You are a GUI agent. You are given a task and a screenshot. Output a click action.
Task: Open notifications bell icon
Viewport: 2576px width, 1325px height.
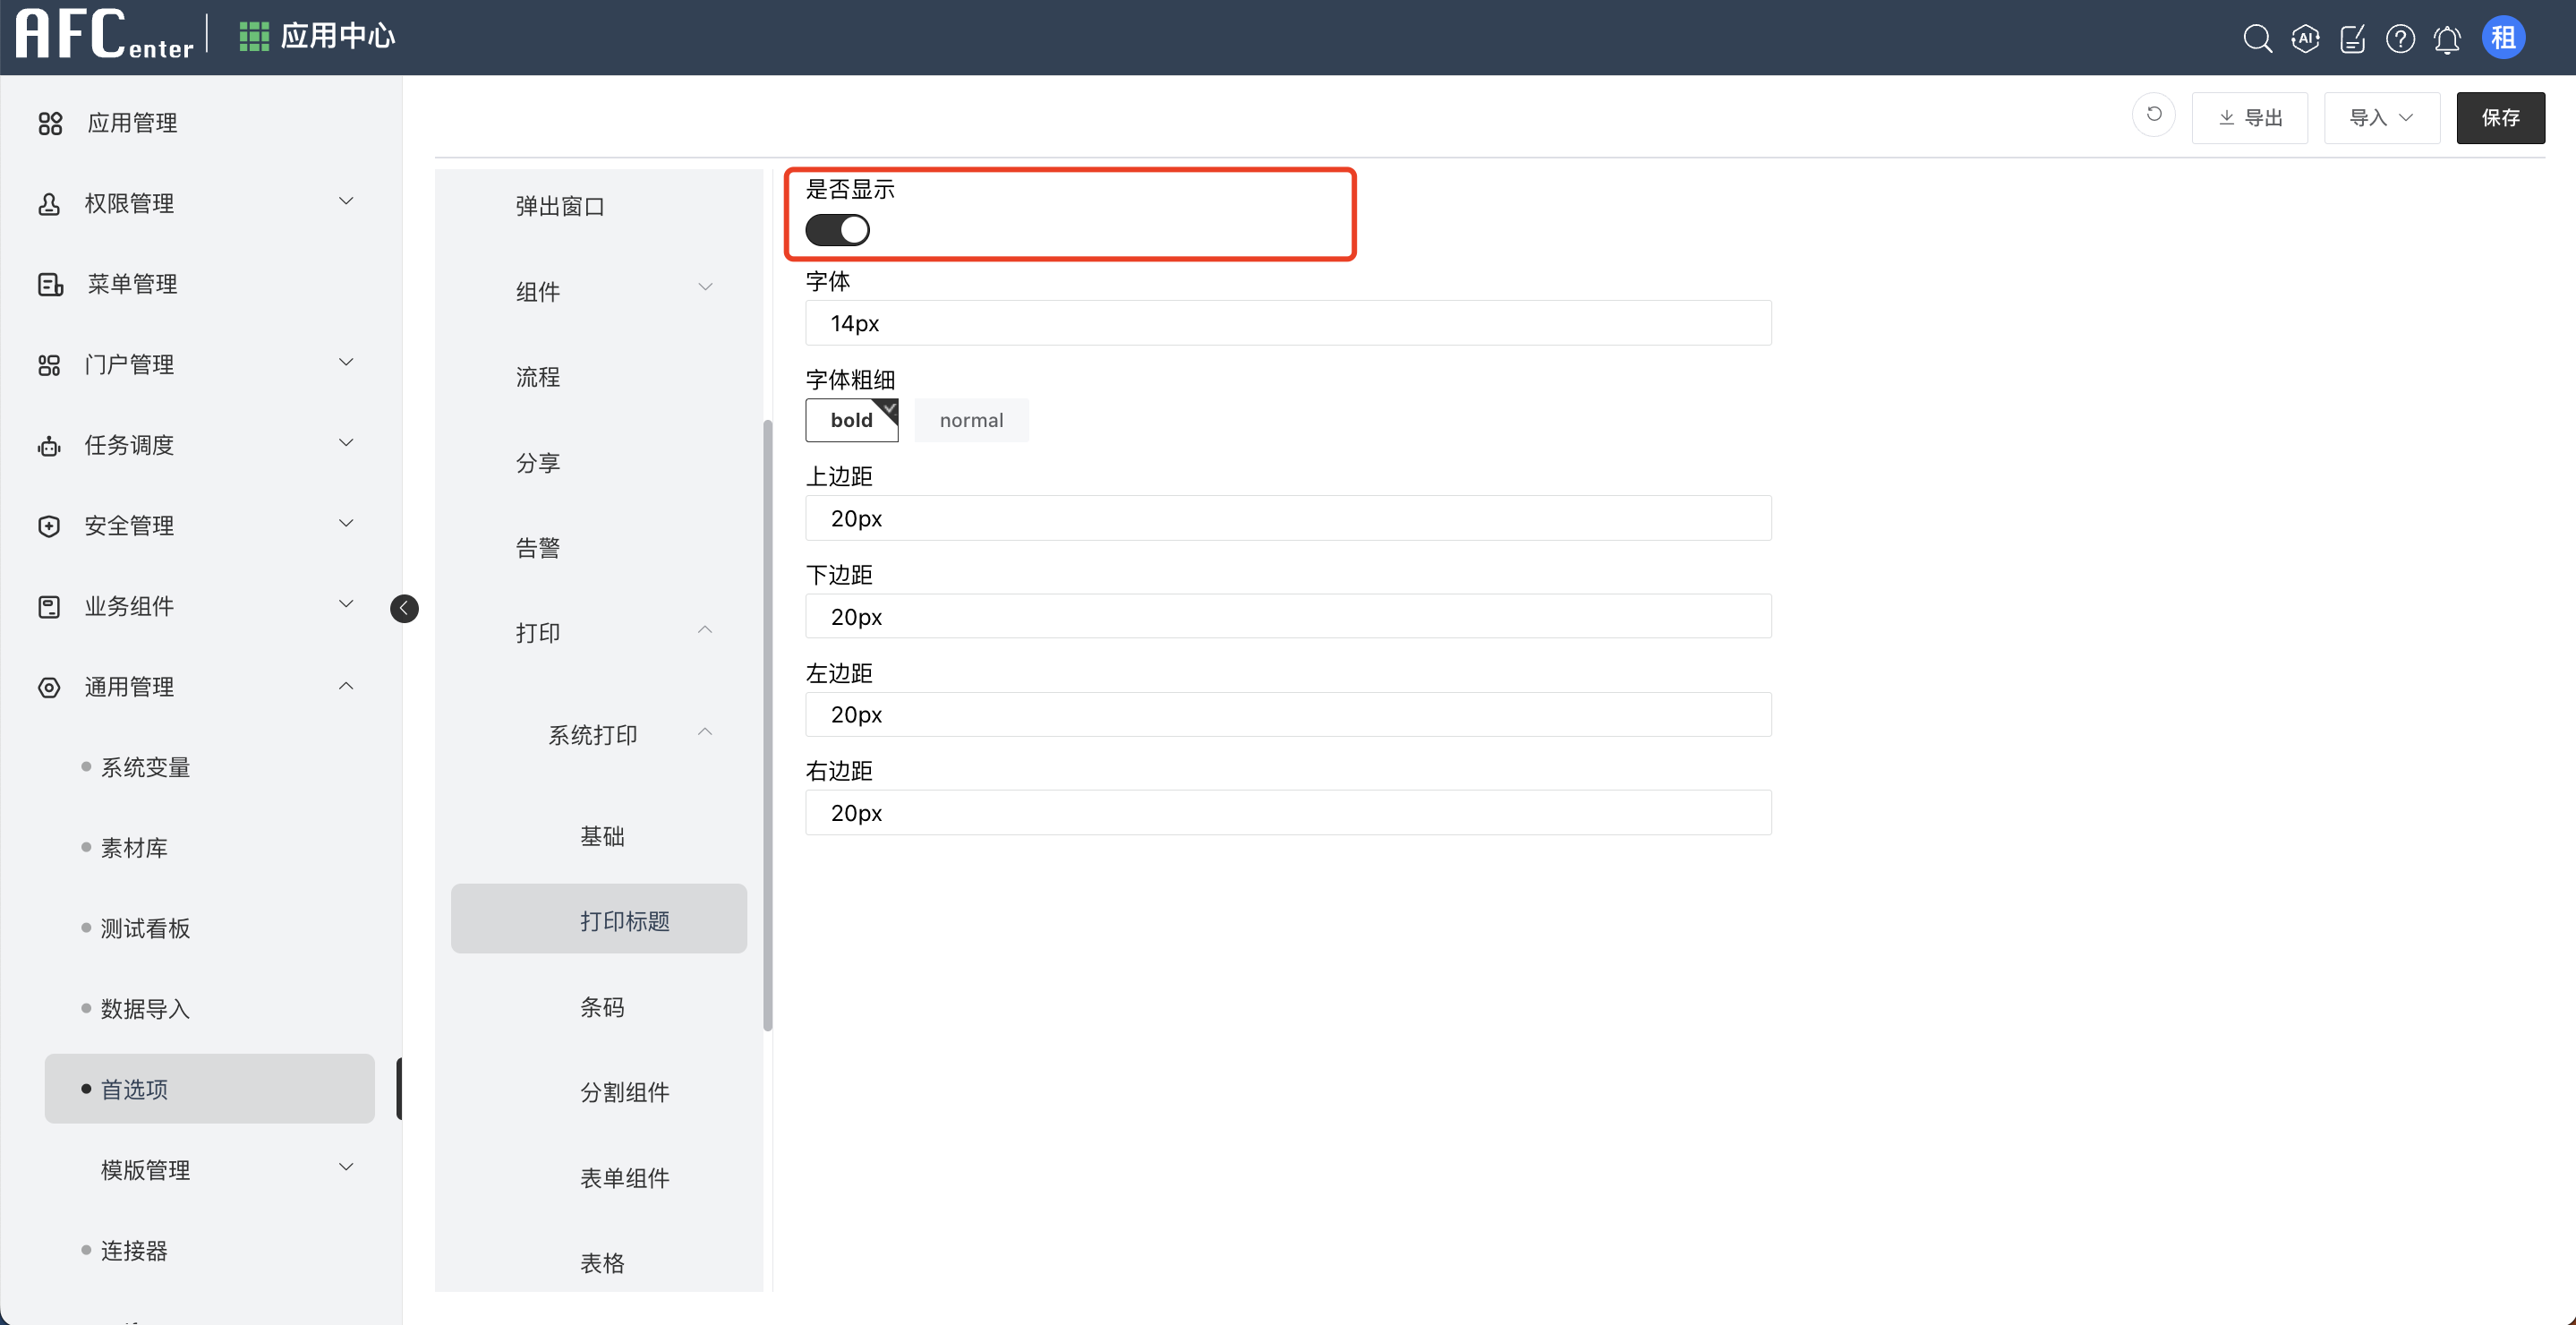2447,39
